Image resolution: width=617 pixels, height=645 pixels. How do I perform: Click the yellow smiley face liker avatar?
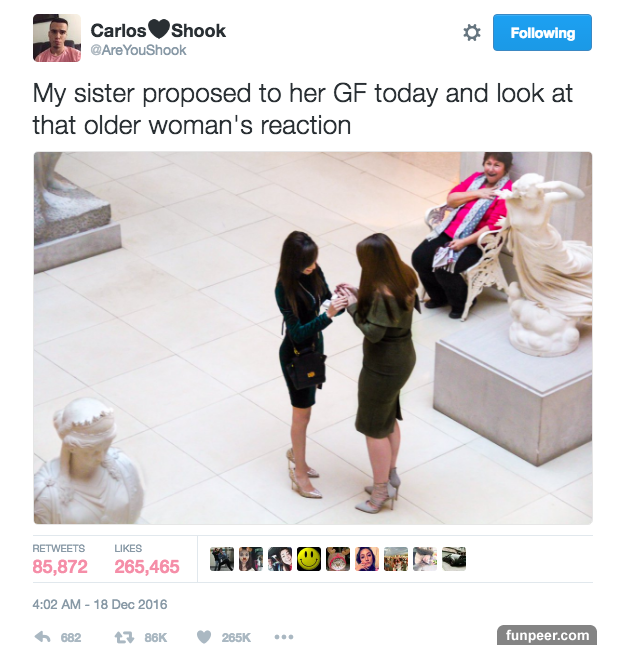click(309, 559)
